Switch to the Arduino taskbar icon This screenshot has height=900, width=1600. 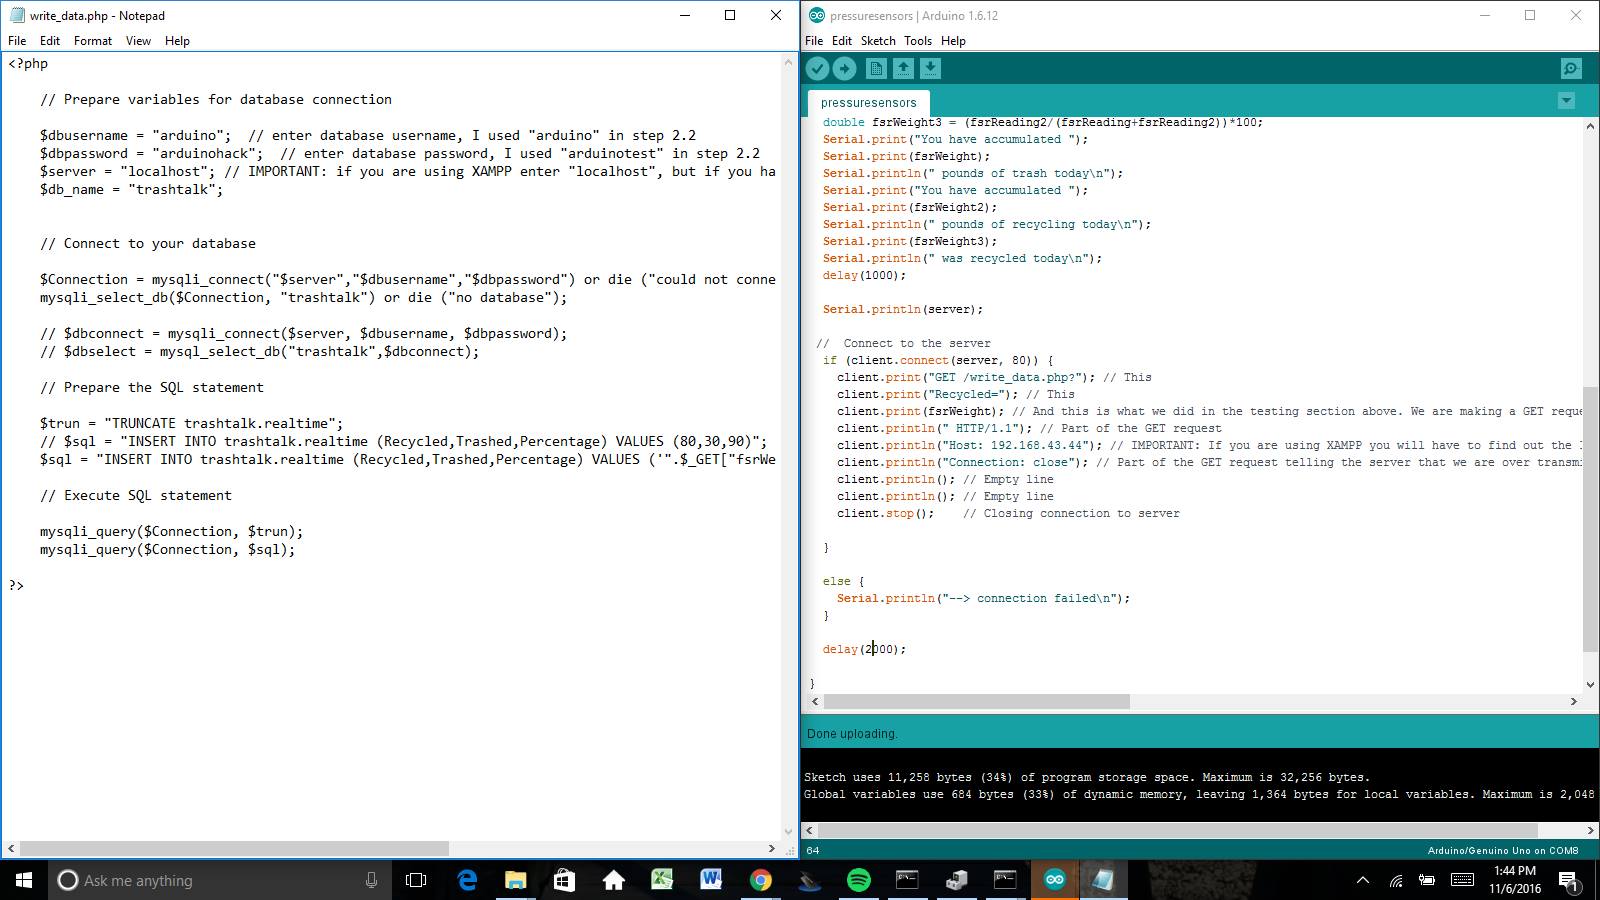tap(1054, 880)
